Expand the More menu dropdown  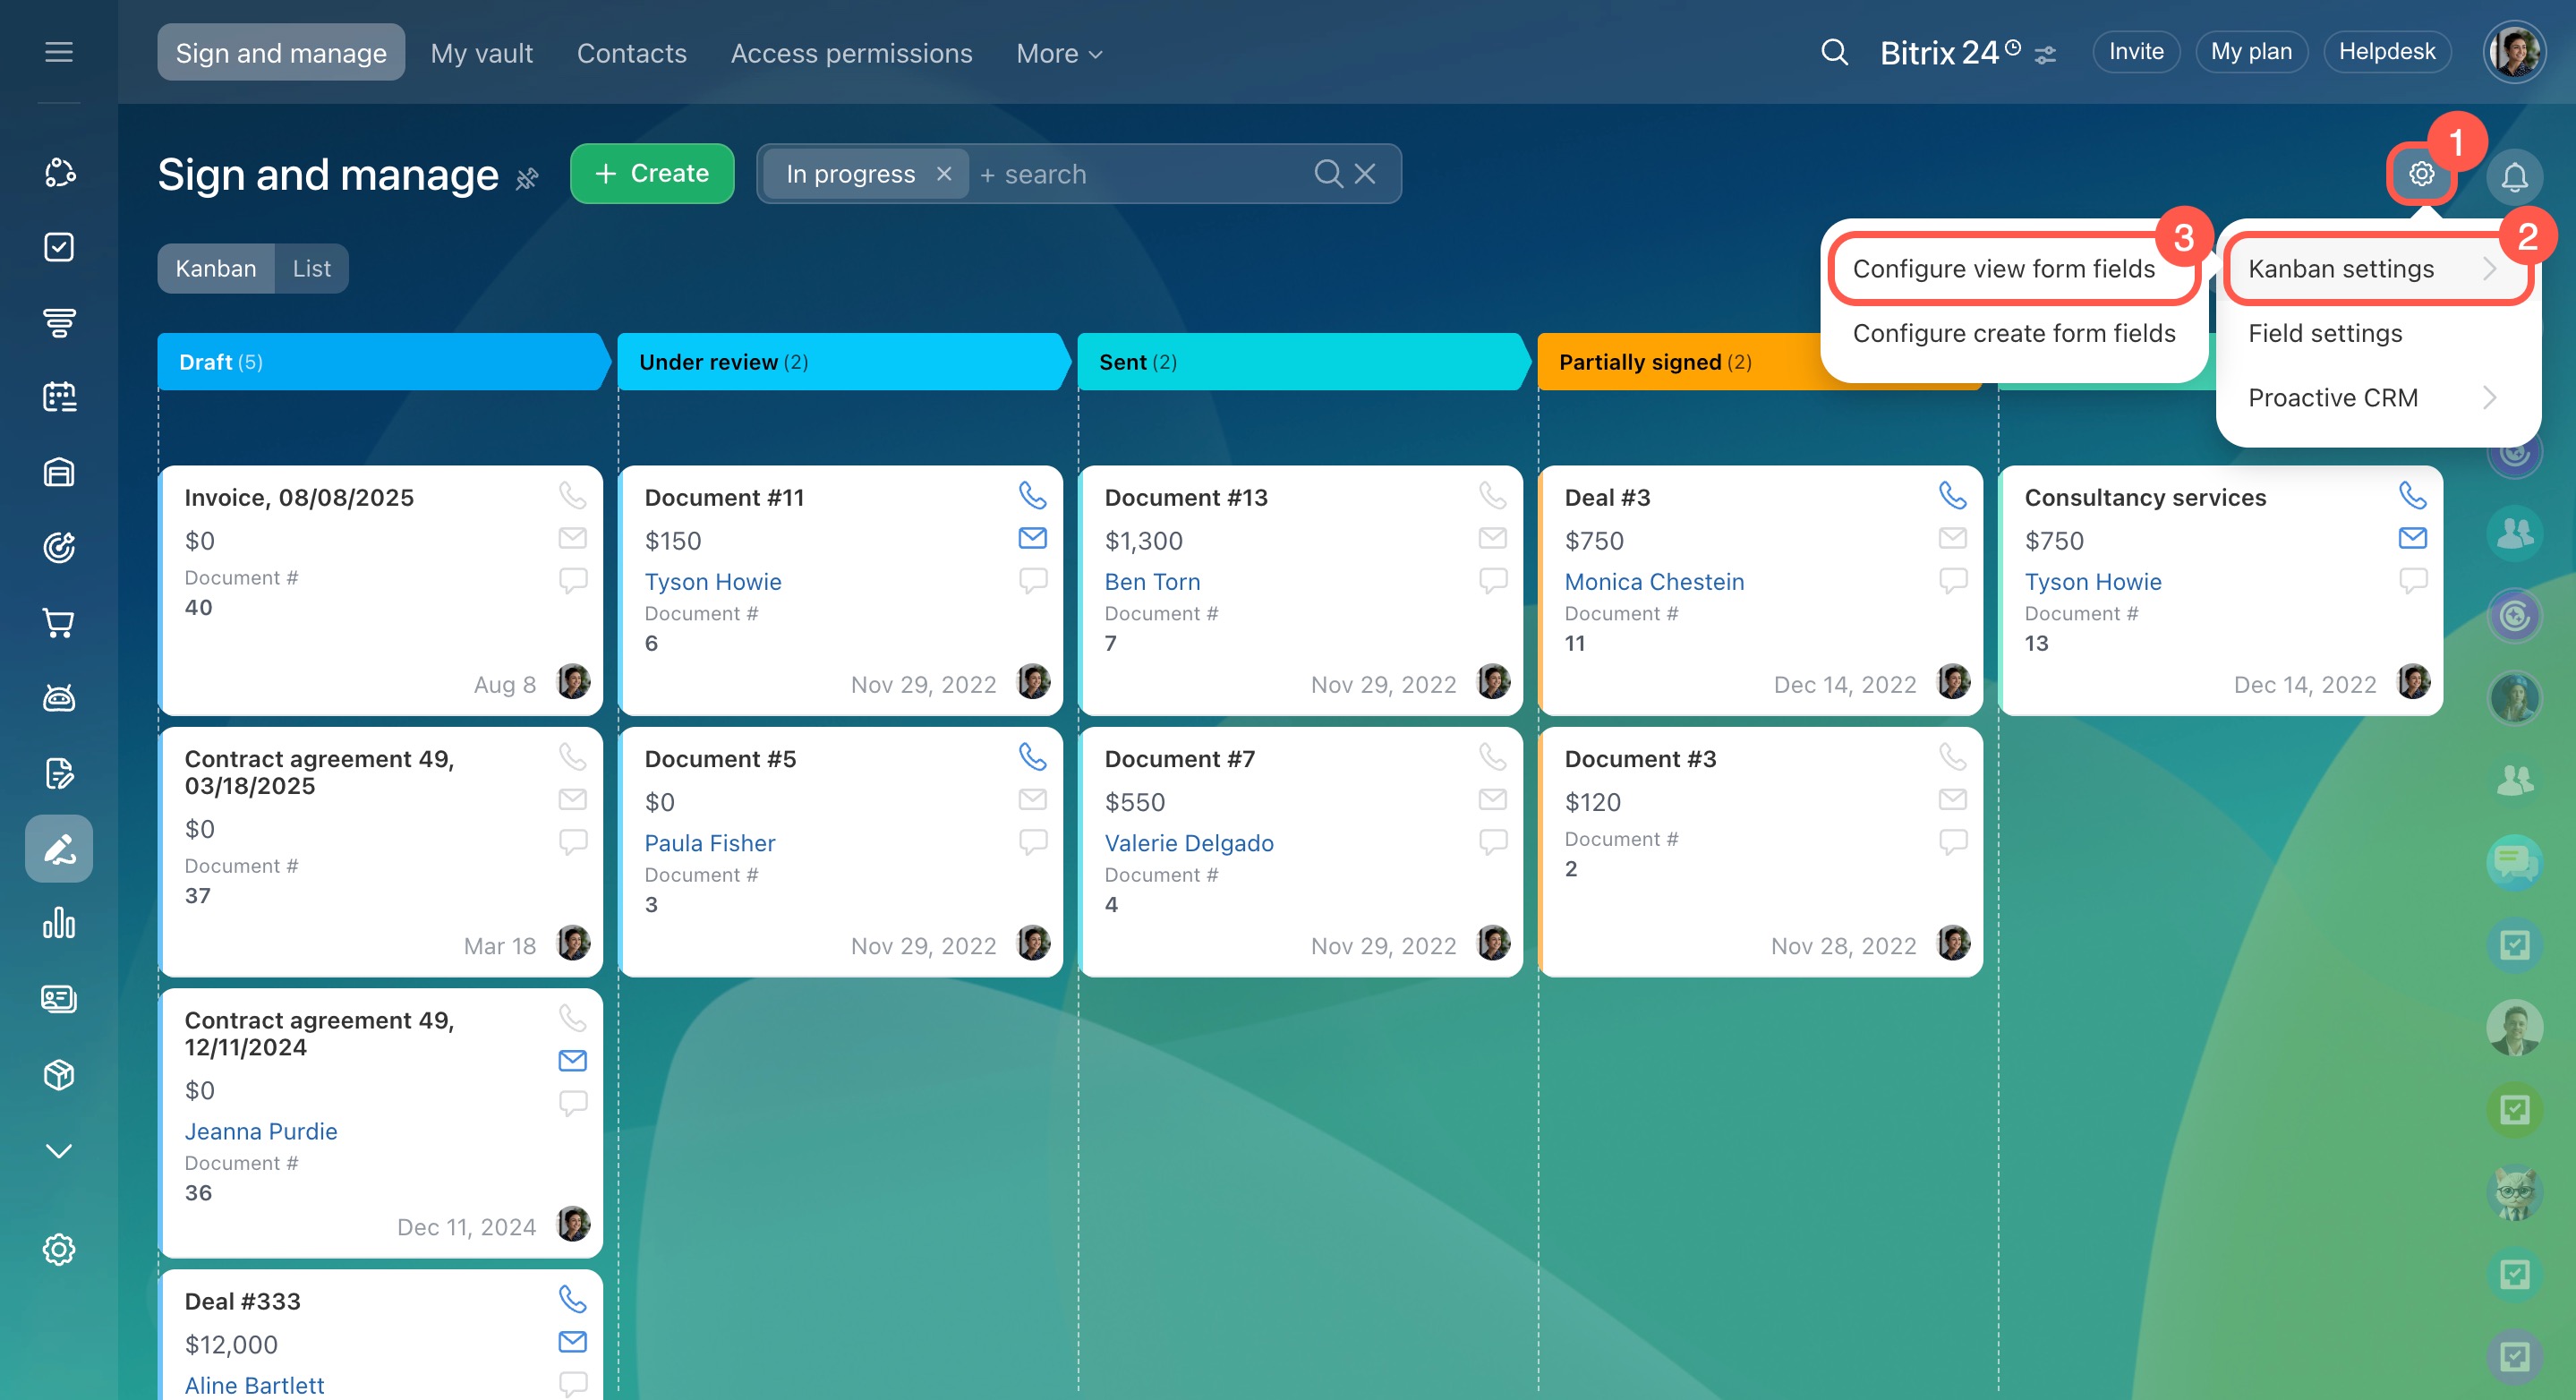click(x=1059, y=53)
